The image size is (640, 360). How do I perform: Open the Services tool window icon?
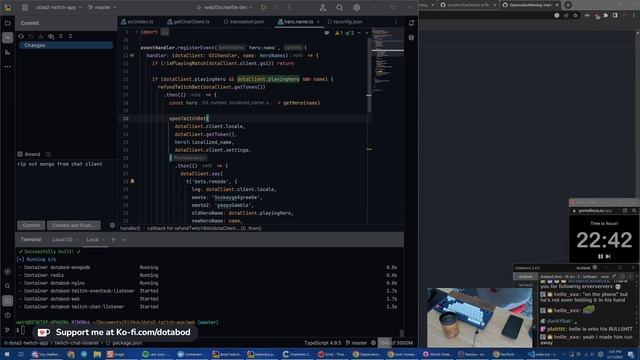[7, 271]
